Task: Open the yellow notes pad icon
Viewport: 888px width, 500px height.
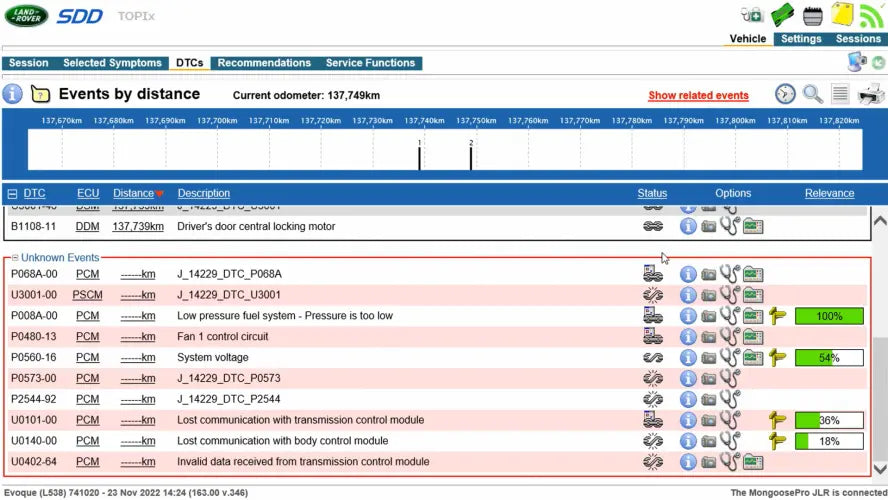Action: pos(841,15)
